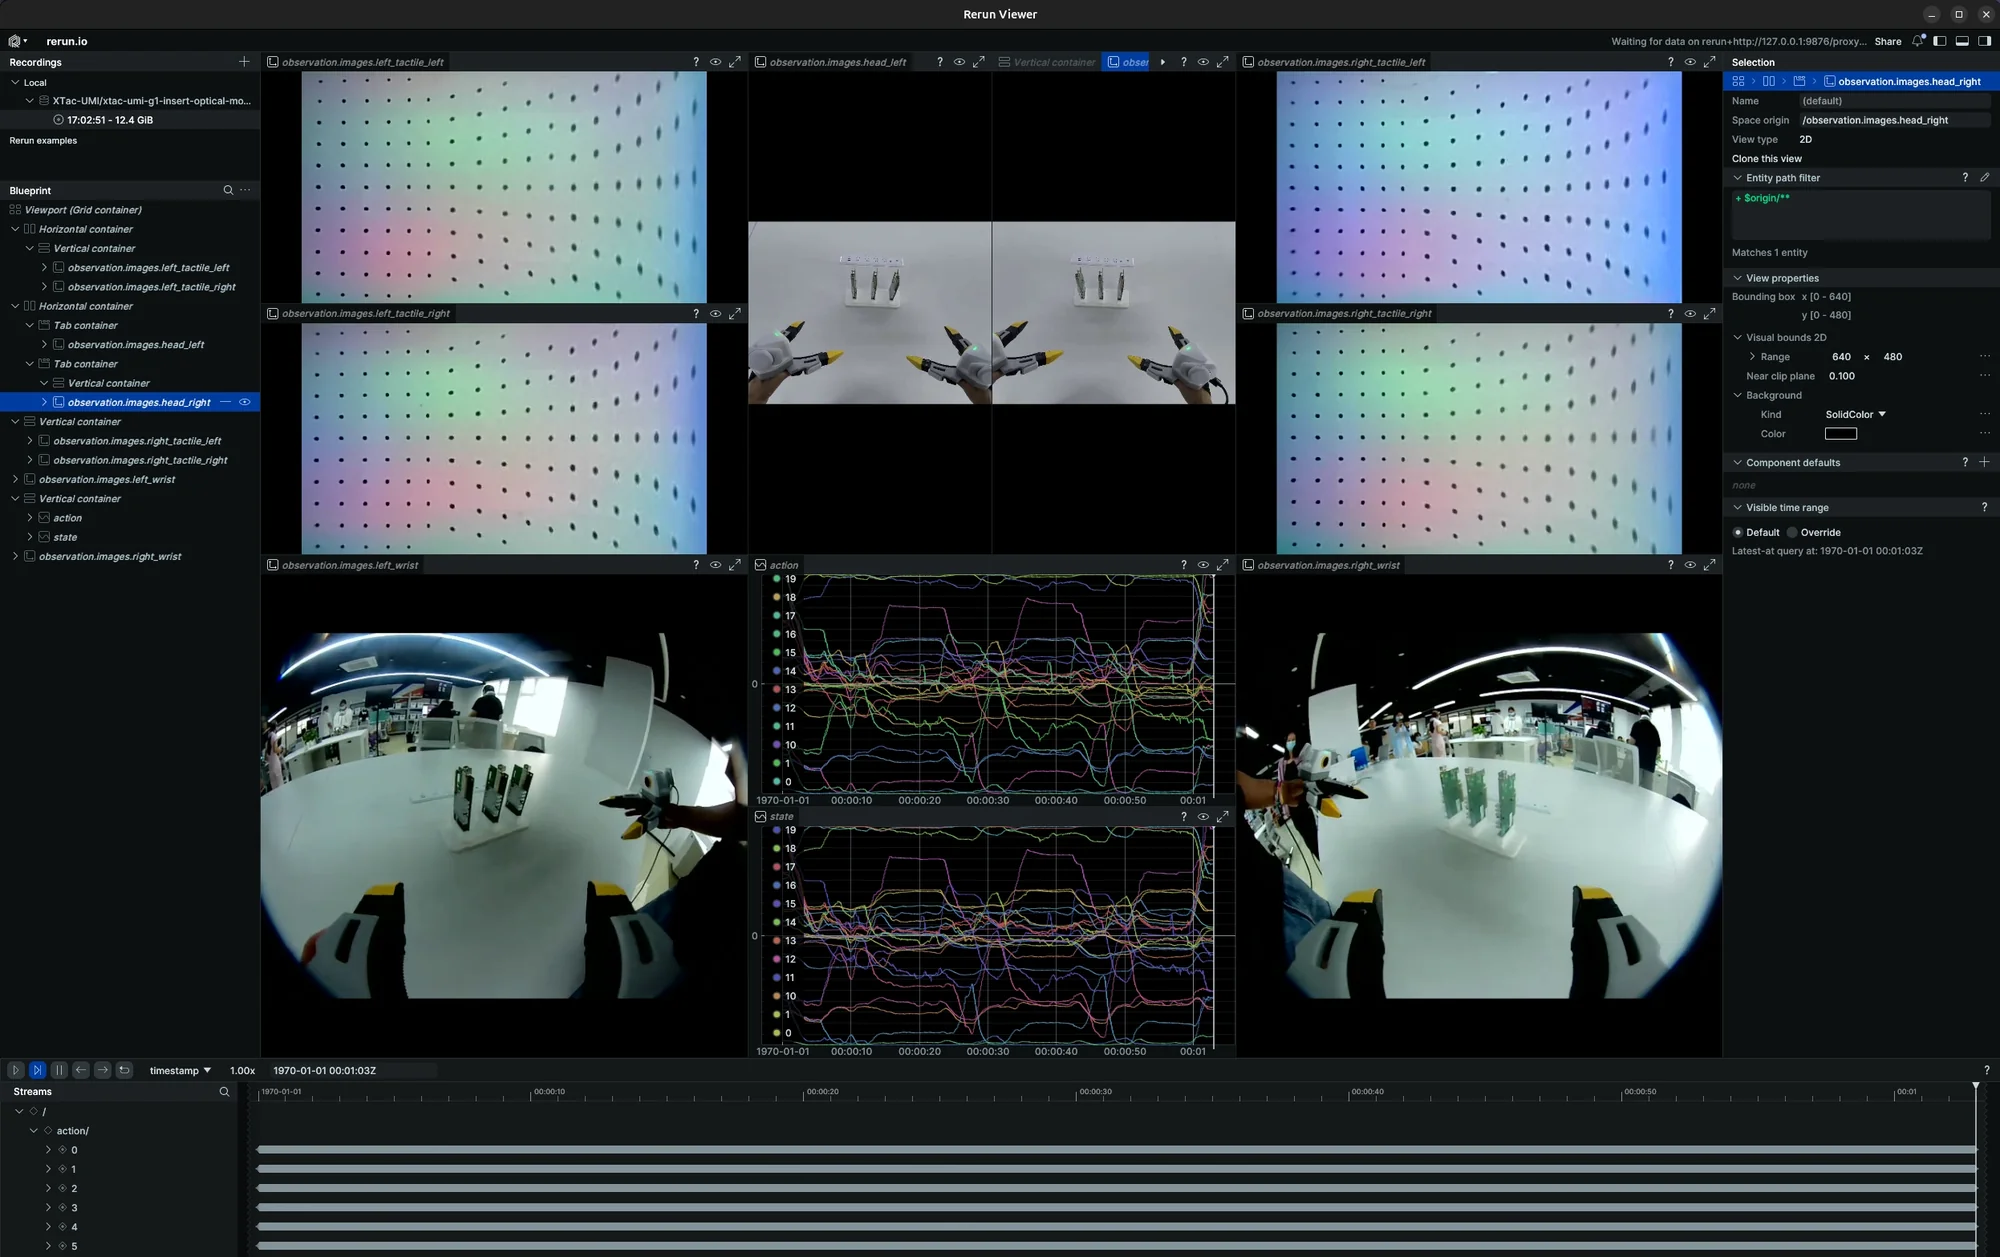Open the timestamp timeline dropdown

click(x=180, y=1070)
